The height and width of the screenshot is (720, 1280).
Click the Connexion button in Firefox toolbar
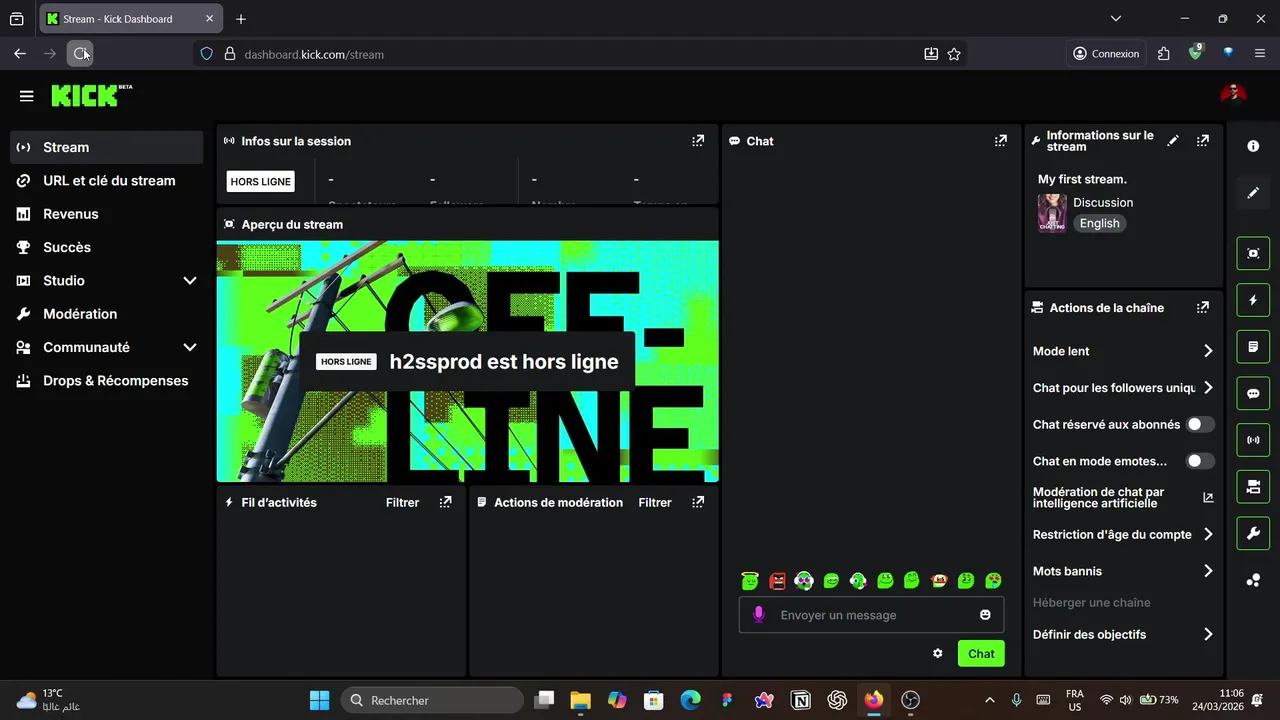click(1106, 54)
